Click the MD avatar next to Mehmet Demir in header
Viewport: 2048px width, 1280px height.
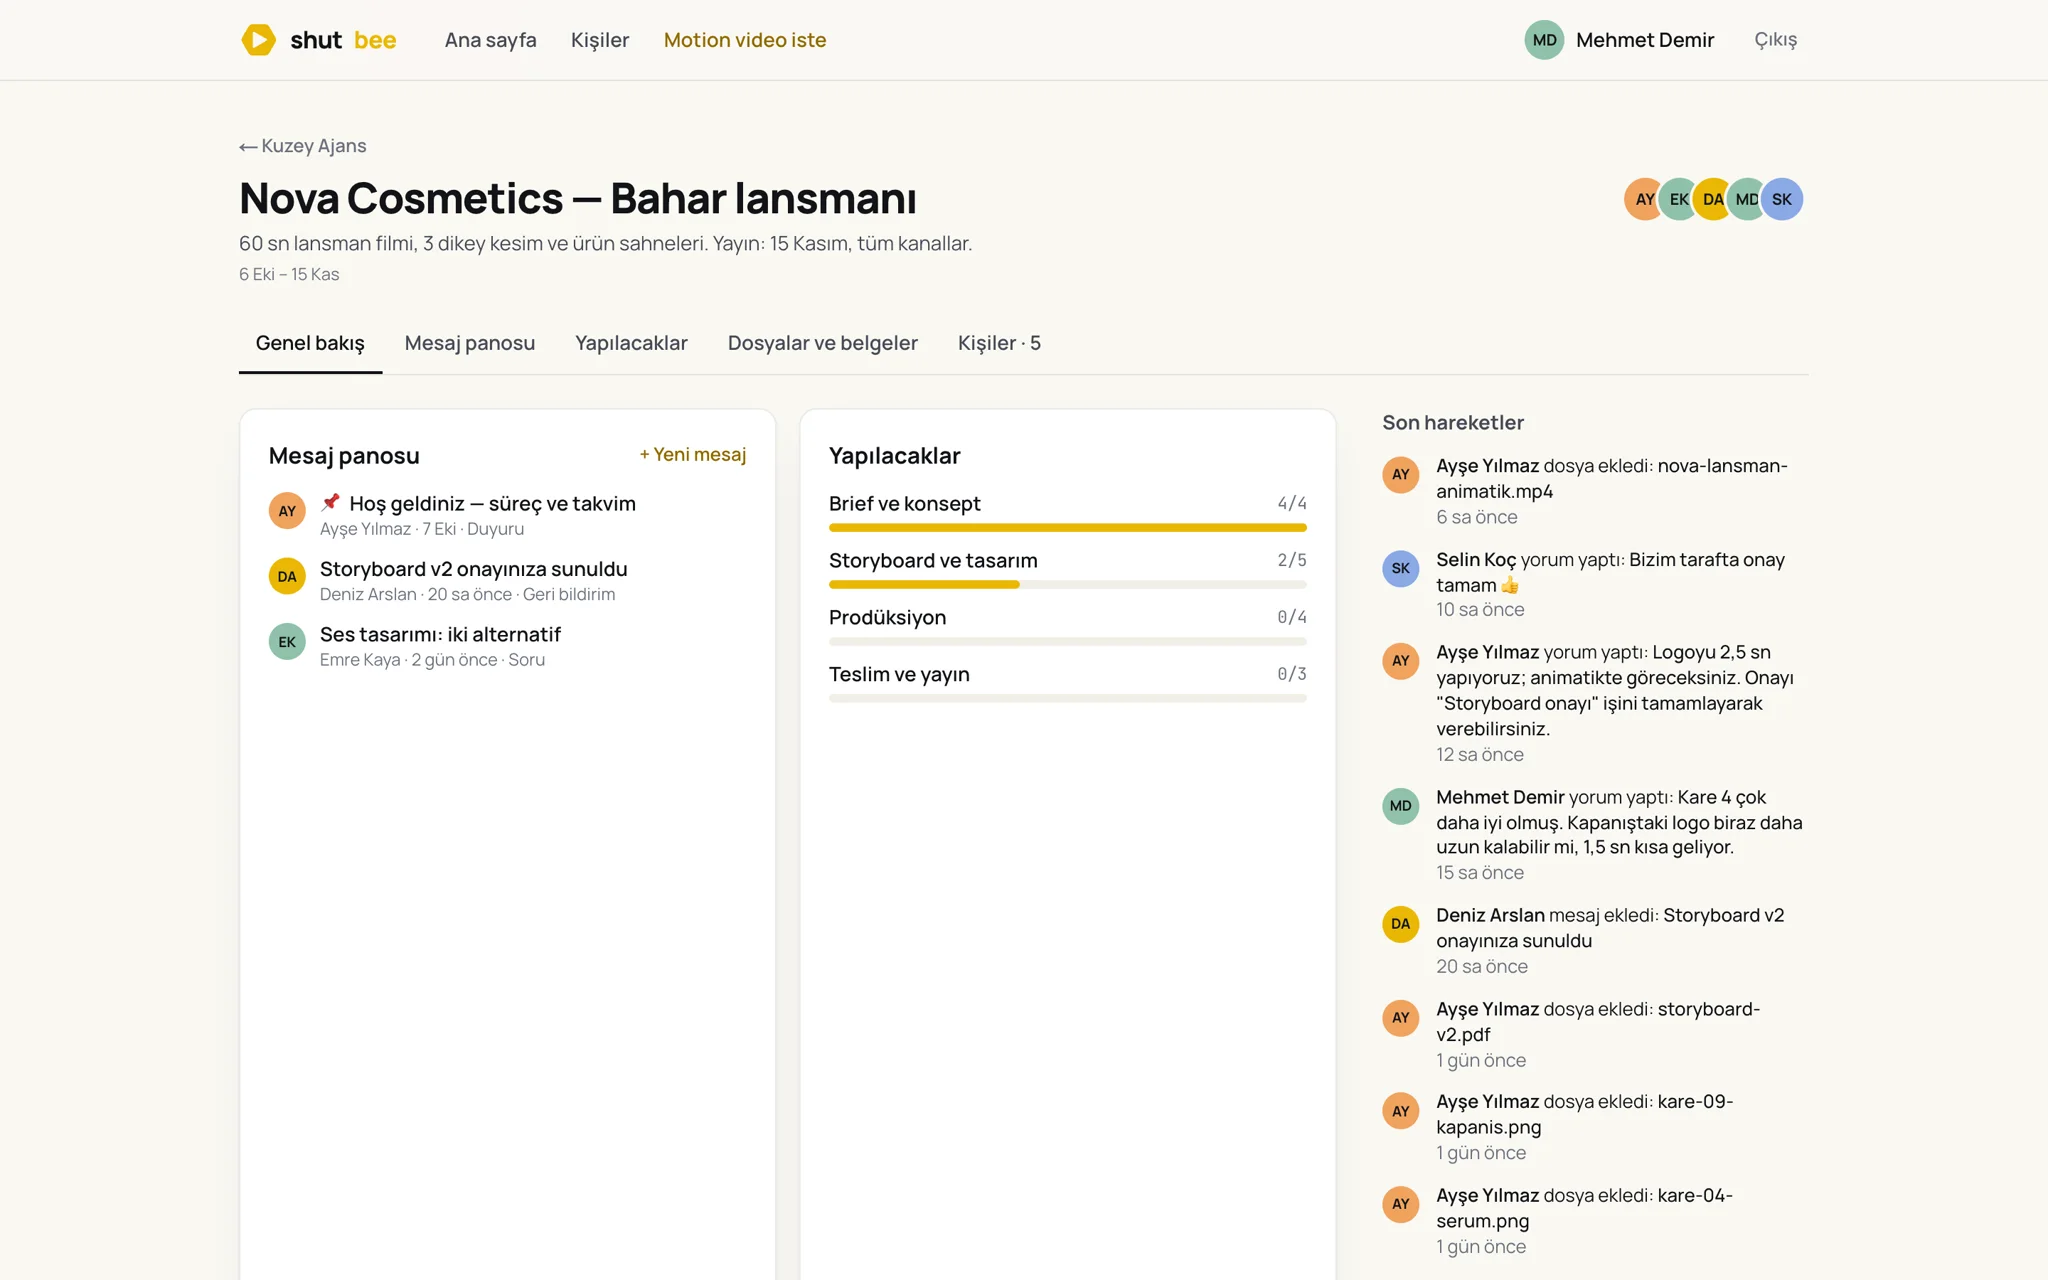1544,40
